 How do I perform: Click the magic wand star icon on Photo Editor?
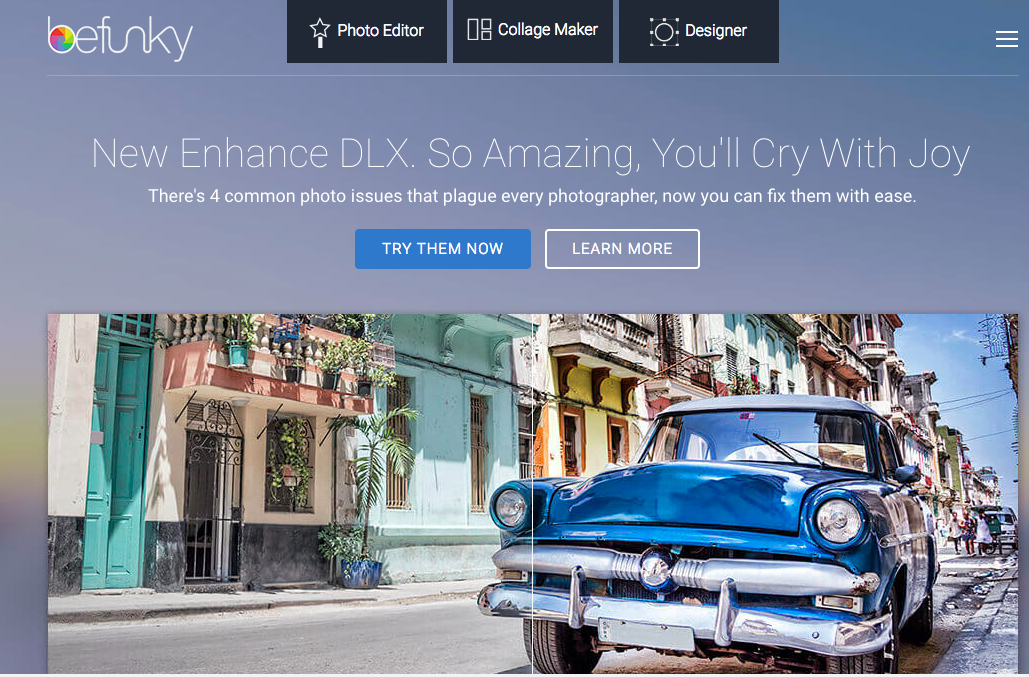click(320, 33)
